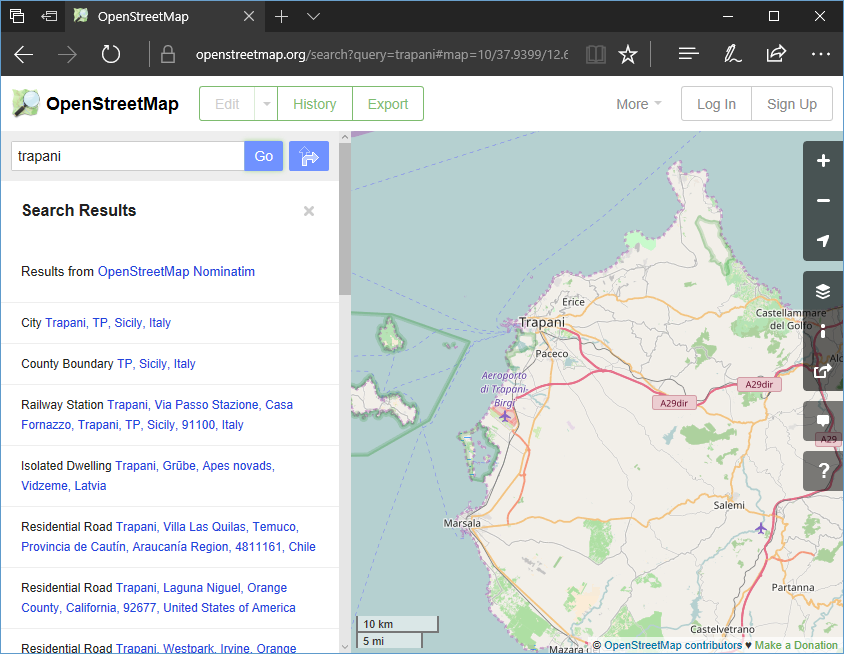Open OpenStreetMap Nominatim link
Image resolution: width=844 pixels, height=654 pixels.
[x=176, y=271]
